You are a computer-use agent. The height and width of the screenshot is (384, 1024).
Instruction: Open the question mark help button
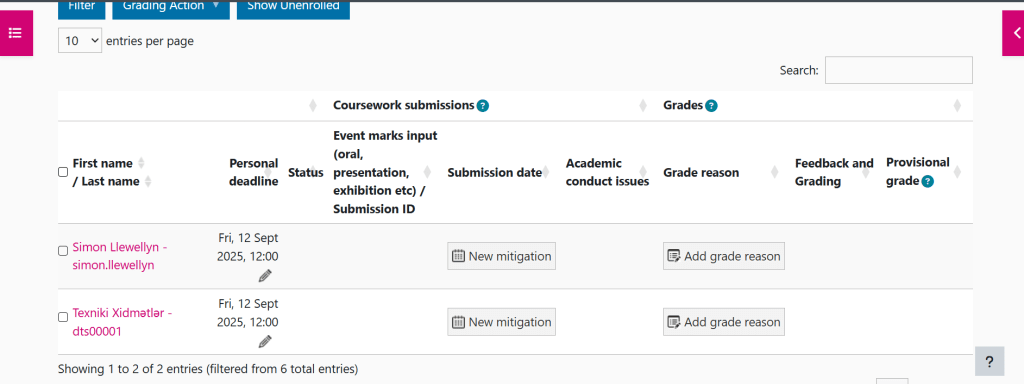pos(989,361)
